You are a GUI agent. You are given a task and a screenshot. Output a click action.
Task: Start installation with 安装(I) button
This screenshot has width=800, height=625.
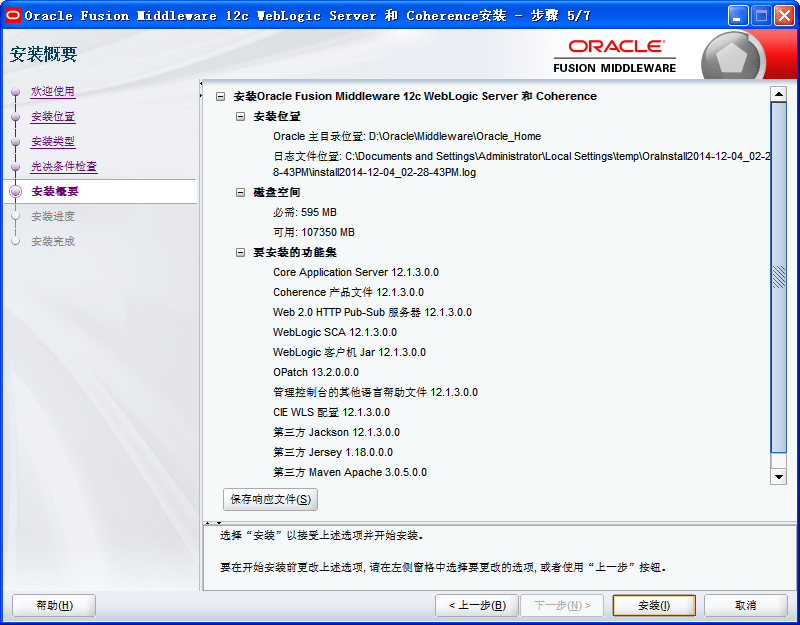tap(654, 606)
